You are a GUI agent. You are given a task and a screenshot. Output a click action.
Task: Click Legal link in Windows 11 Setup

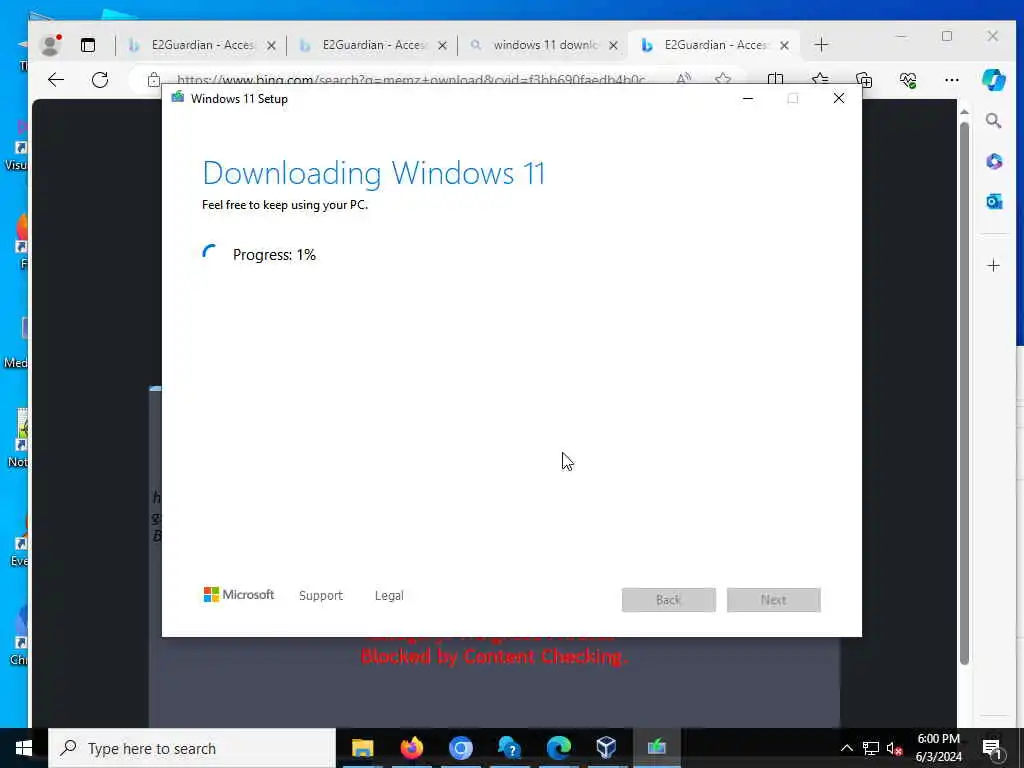coord(389,596)
